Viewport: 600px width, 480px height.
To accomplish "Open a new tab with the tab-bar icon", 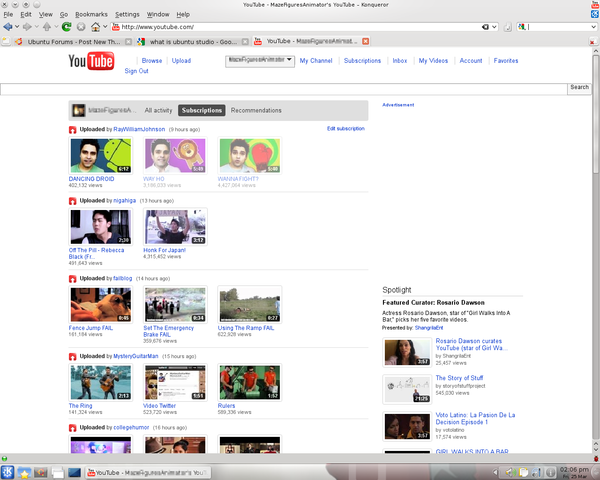I will click(6, 41).
